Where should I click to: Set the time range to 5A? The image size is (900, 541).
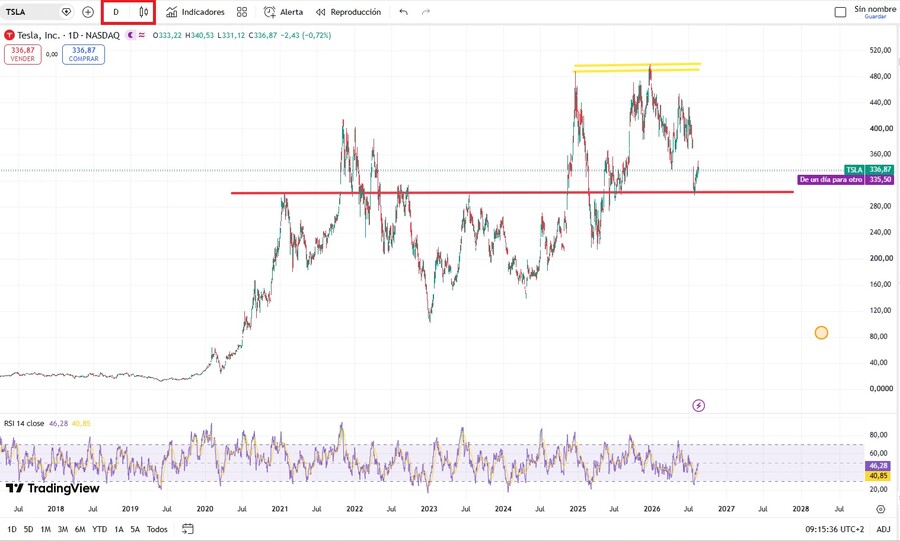(x=135, y=529)
